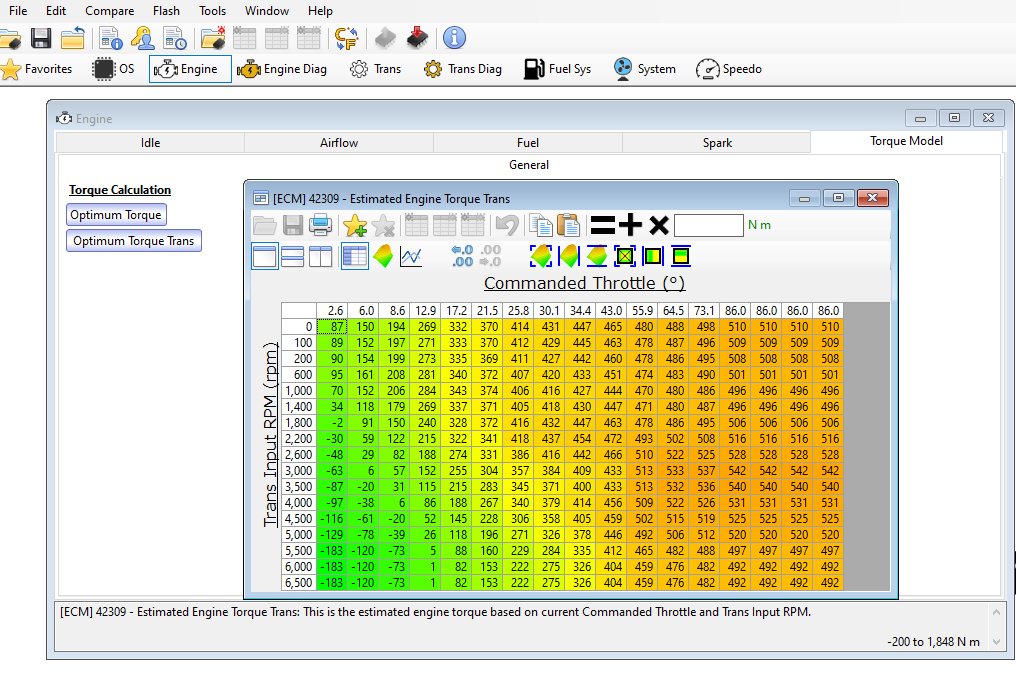Open Trans Diag section
1016x680 pixels.
(463, 69)
